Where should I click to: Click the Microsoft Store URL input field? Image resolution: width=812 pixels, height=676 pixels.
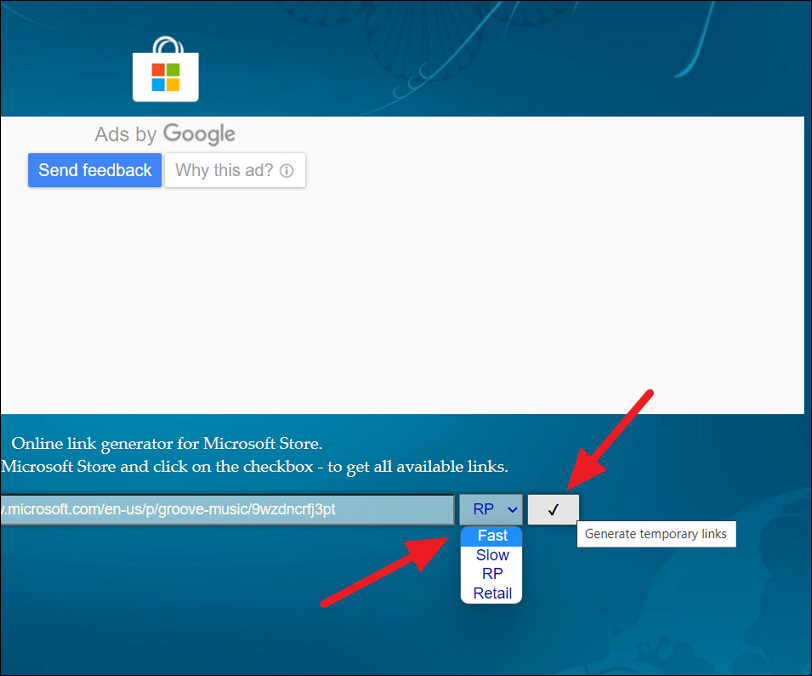point(227,509)
